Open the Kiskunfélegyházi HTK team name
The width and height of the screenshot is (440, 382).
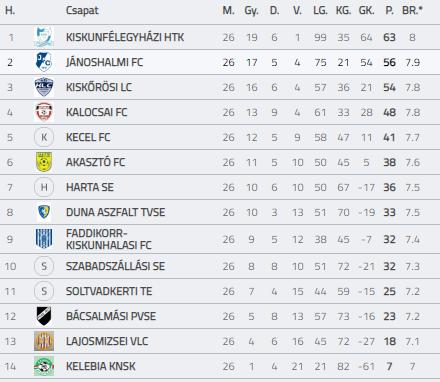coord(125,37)
